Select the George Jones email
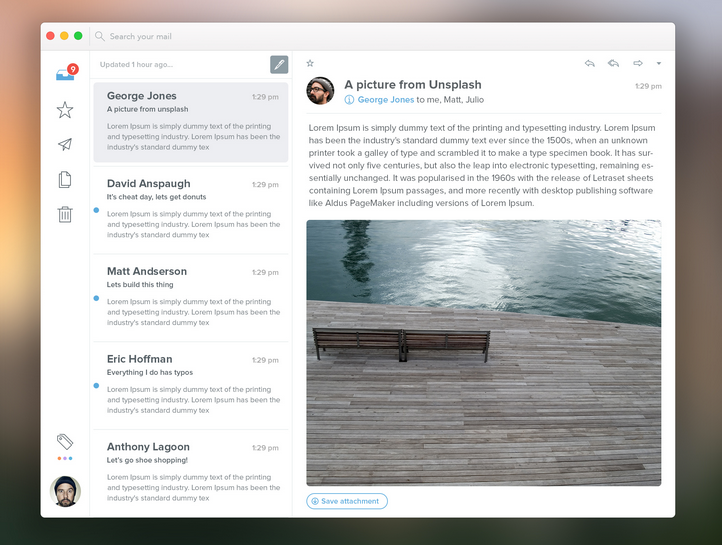The image size is (722, 545). [191, 122]
